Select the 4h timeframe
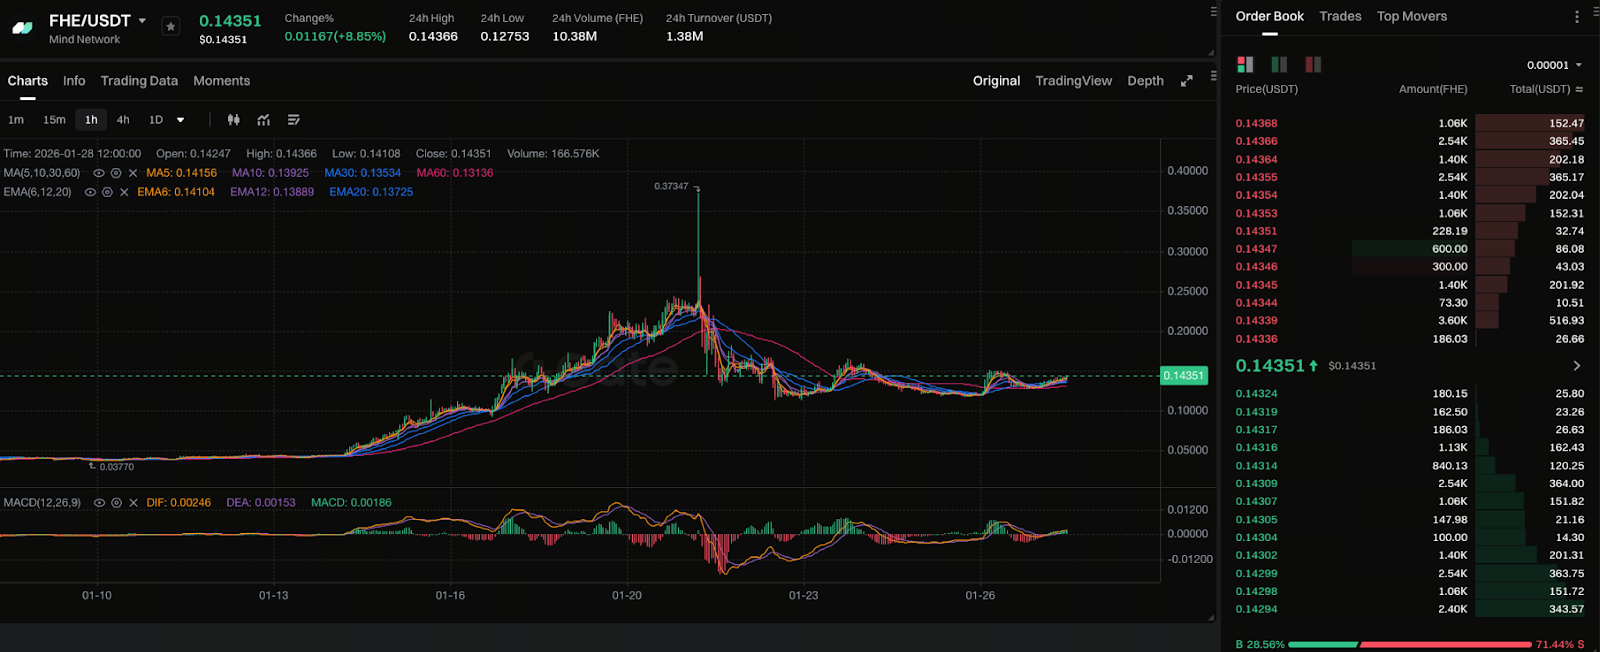Viewport: 1600px width, 652px height. coord(123,120)
